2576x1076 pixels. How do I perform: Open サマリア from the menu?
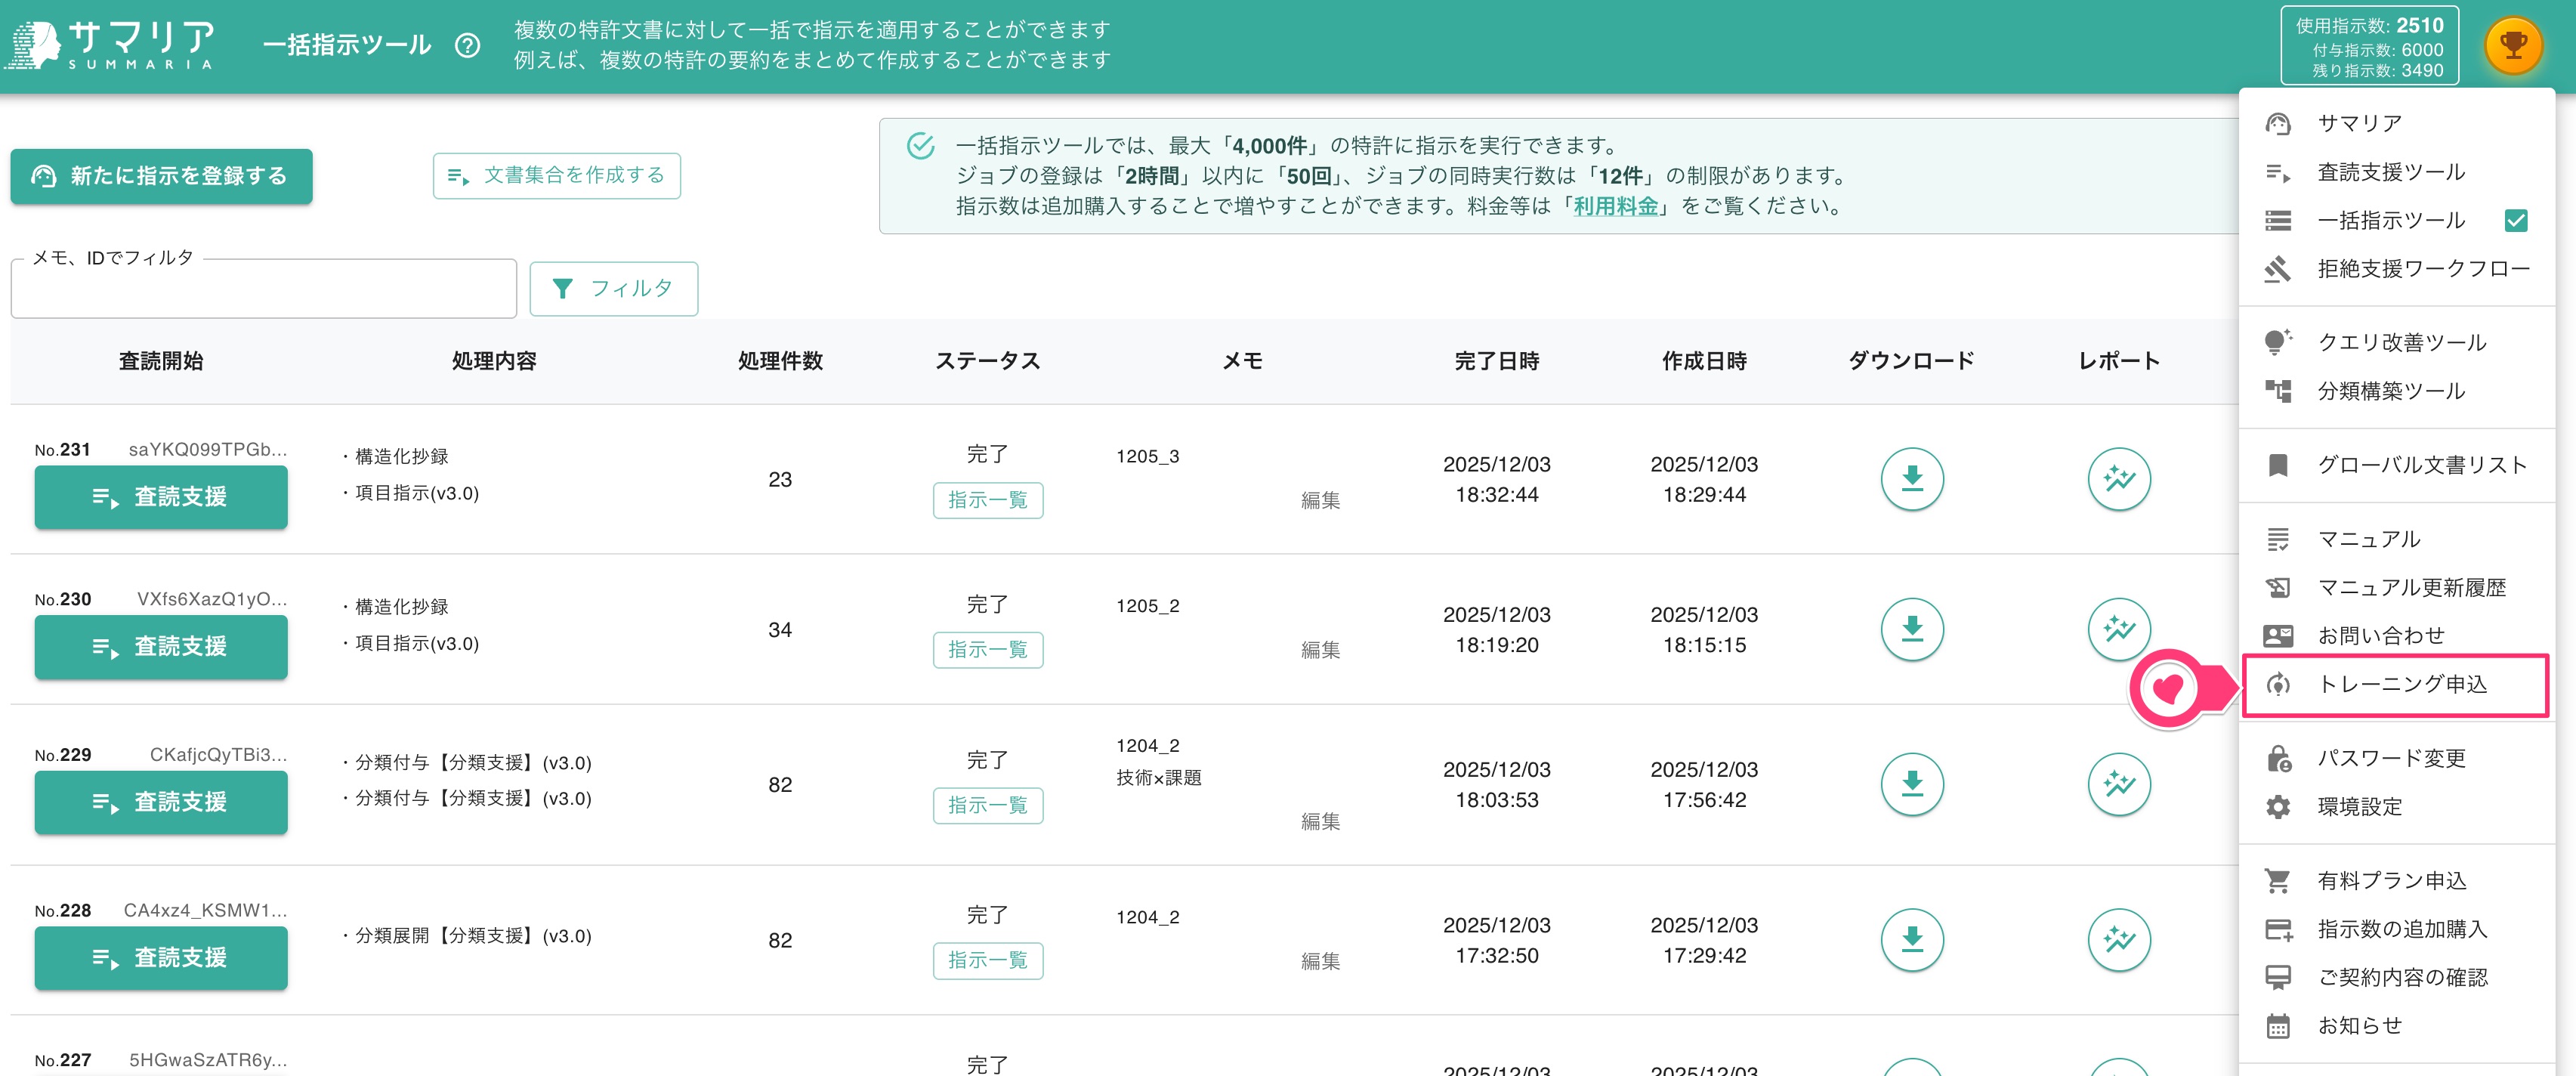point(2397,123)
